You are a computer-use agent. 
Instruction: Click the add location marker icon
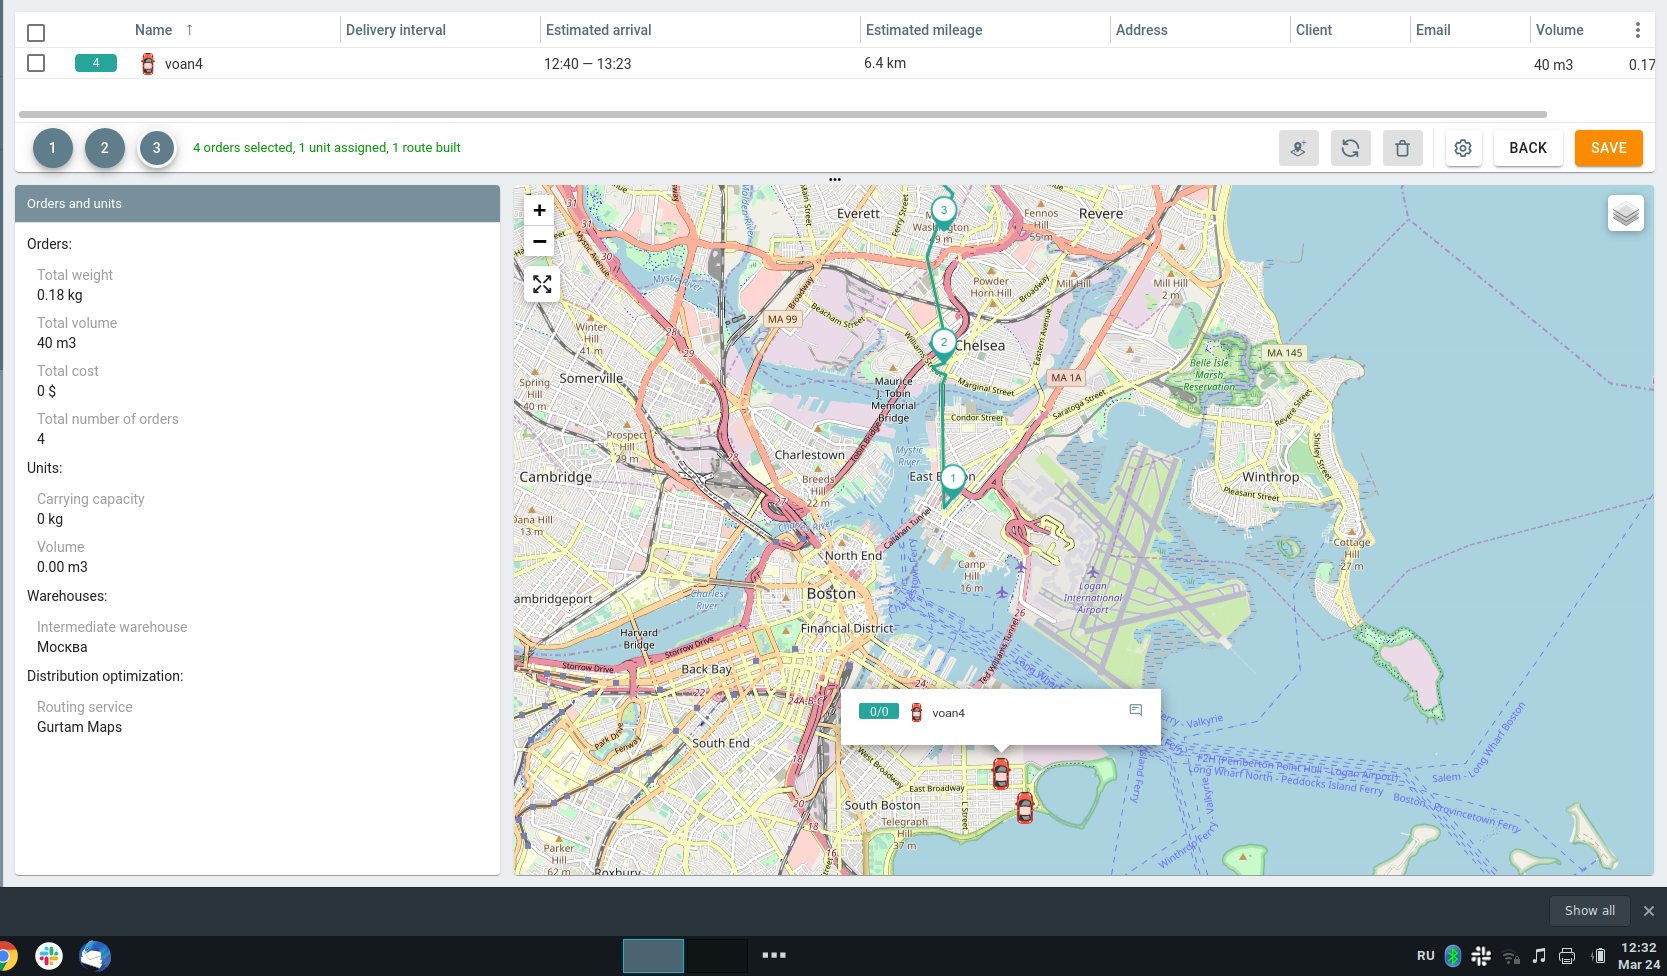point(1298,148)
